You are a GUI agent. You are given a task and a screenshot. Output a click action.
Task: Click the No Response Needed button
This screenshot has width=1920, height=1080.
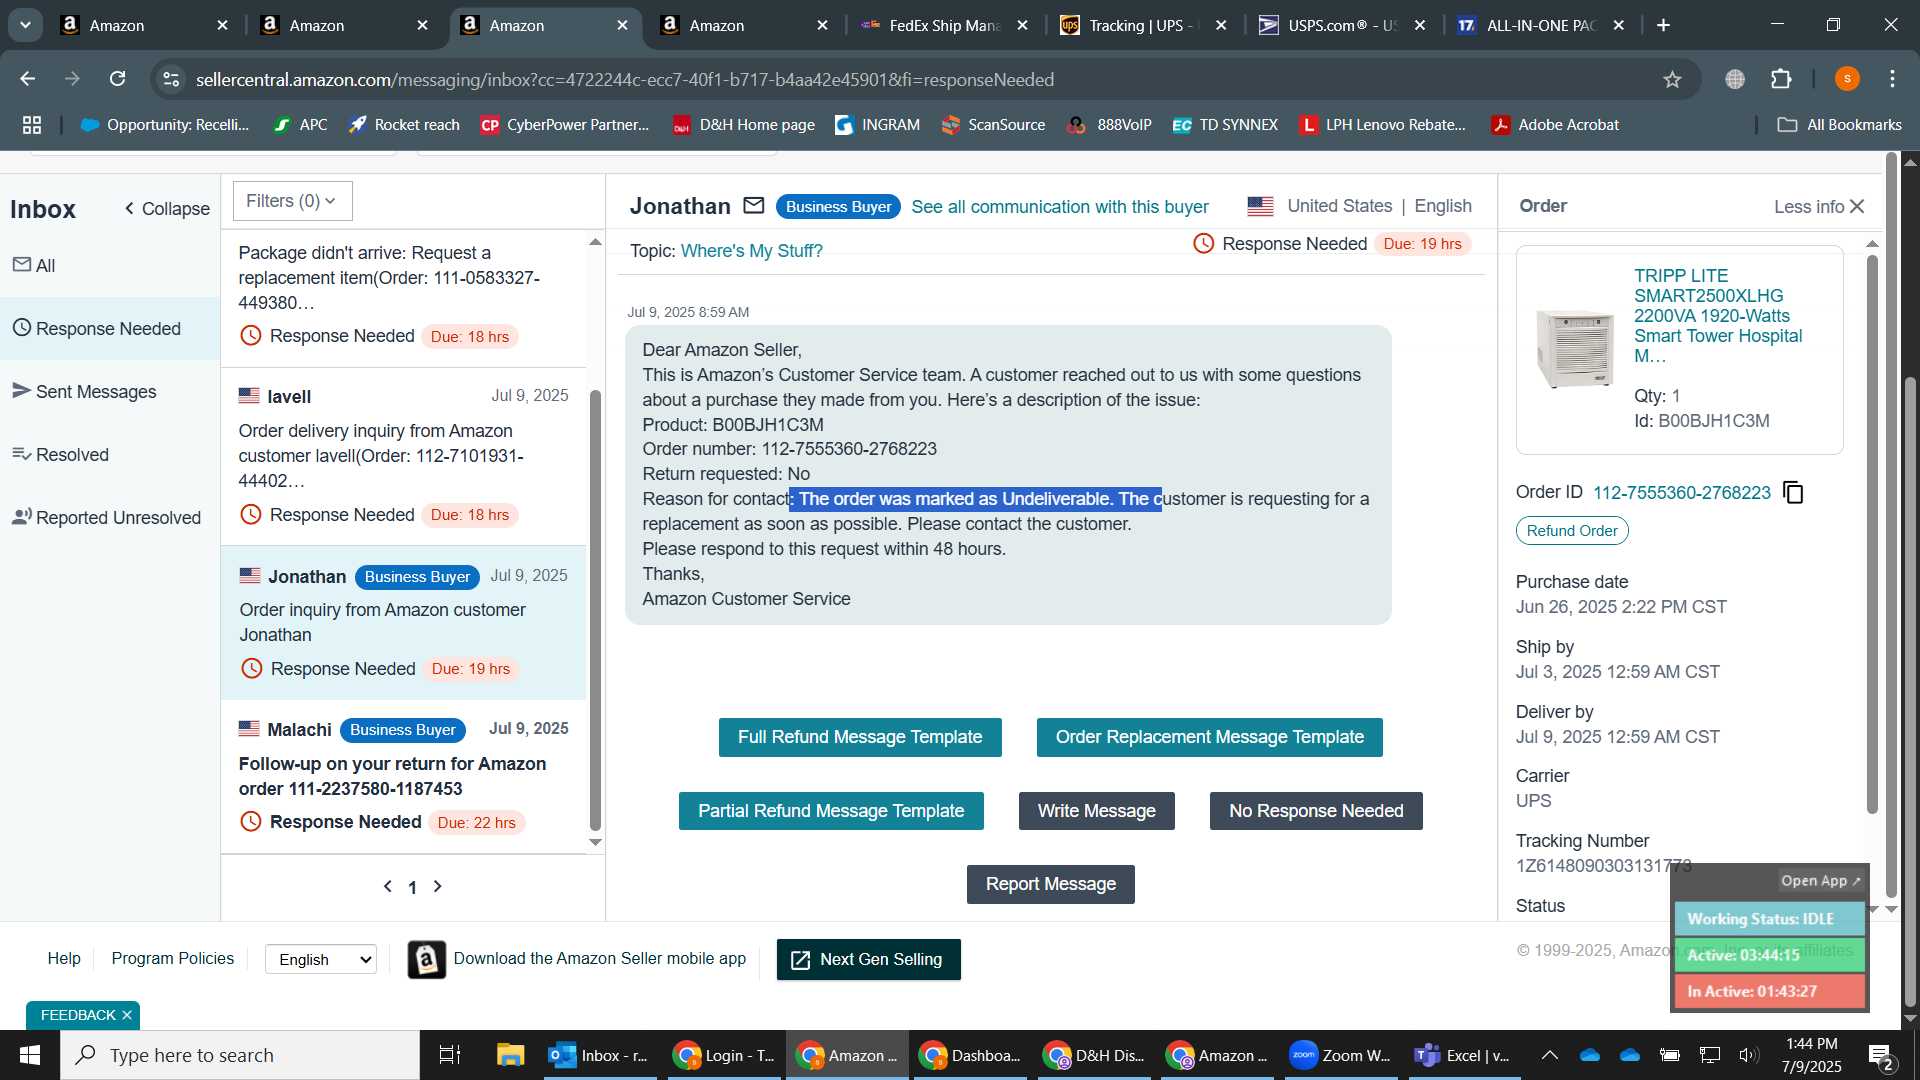1316,811
